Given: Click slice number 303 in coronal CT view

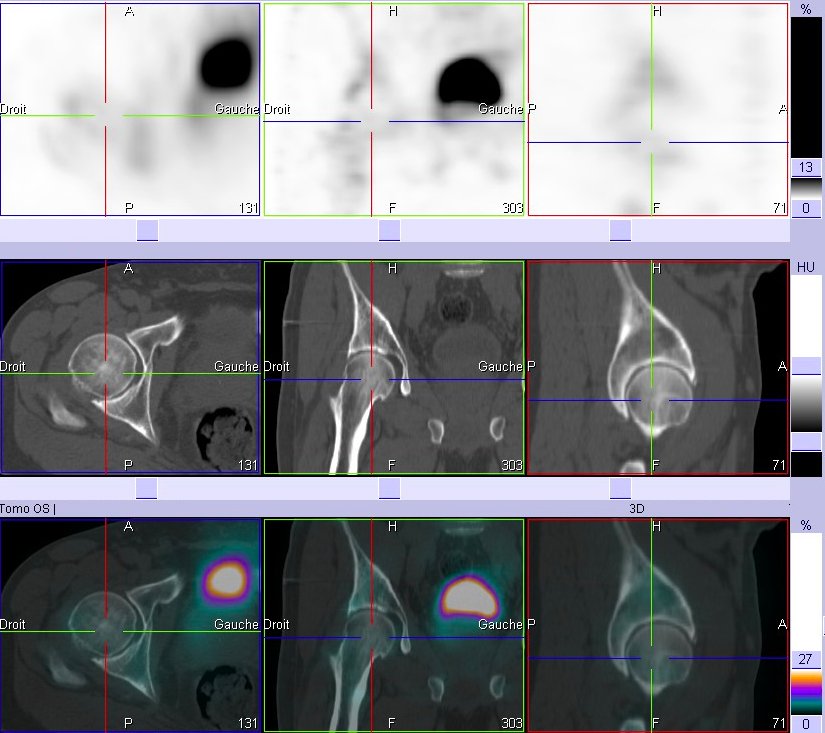Looking at the screenshot, I should pos(512,465).
